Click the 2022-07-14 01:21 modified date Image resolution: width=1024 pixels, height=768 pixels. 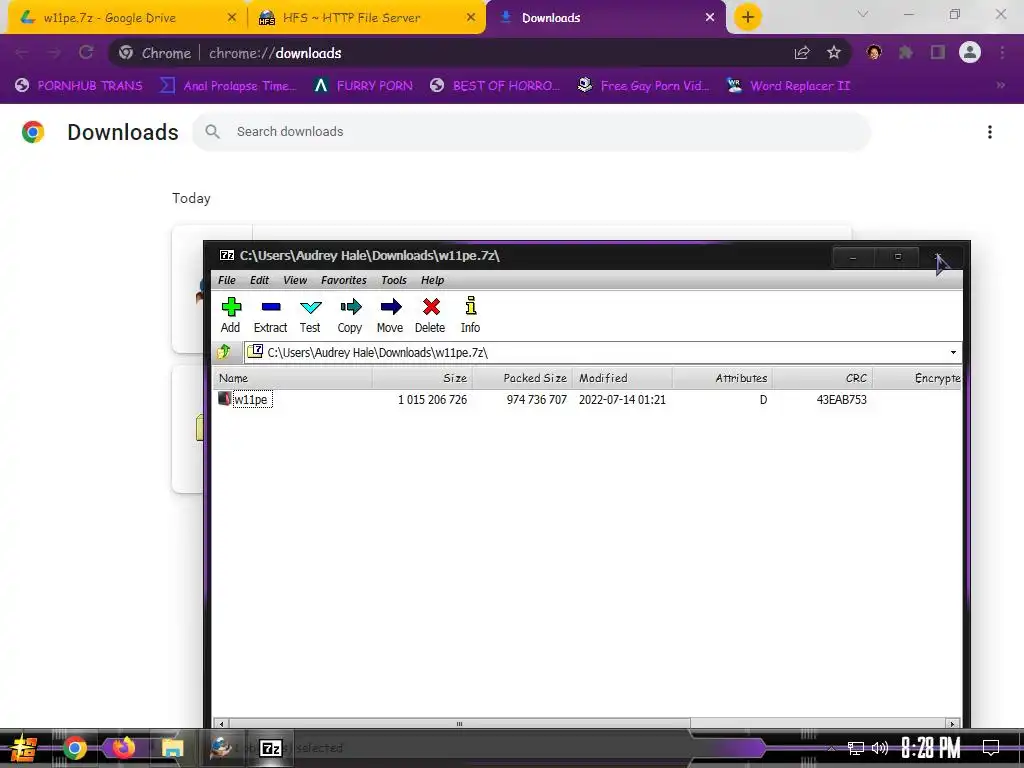pos(622,400)
